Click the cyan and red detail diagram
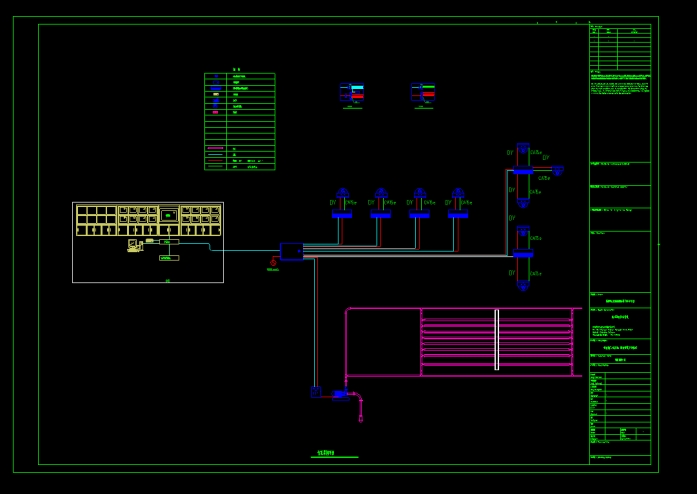697x494 pixels. click(x=352, y=92)
